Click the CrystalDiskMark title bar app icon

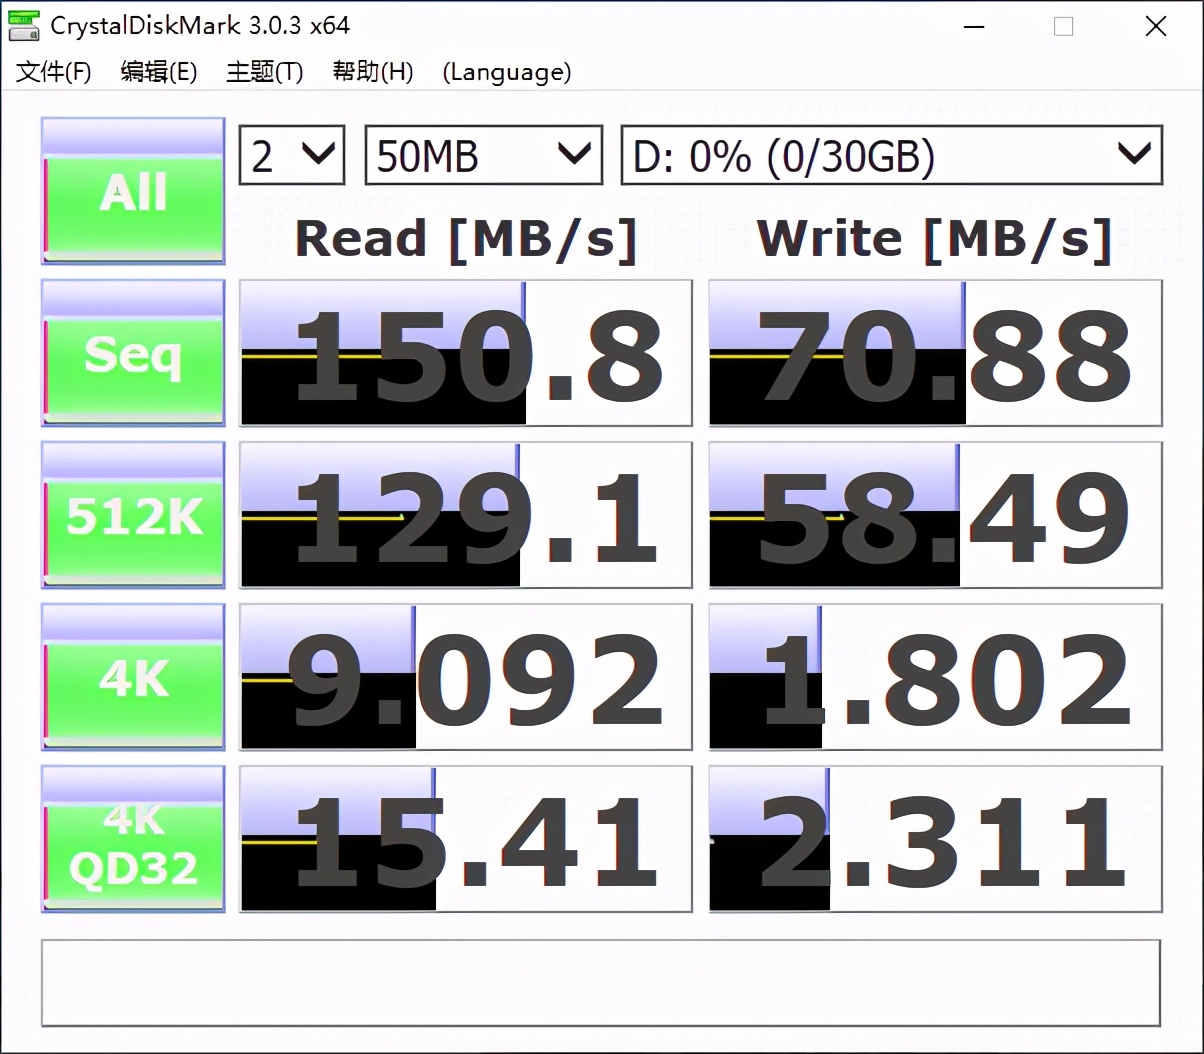[x=23, y=25]
